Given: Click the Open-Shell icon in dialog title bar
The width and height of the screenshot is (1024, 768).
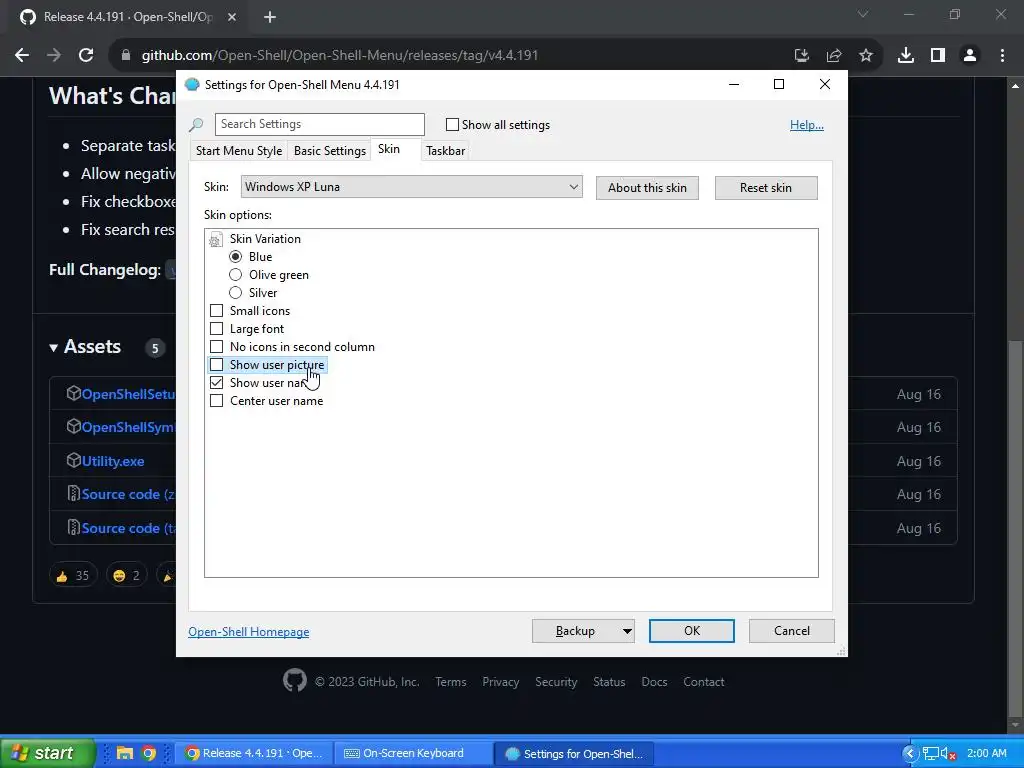Looking at the screenshot, I should point(192,84).
